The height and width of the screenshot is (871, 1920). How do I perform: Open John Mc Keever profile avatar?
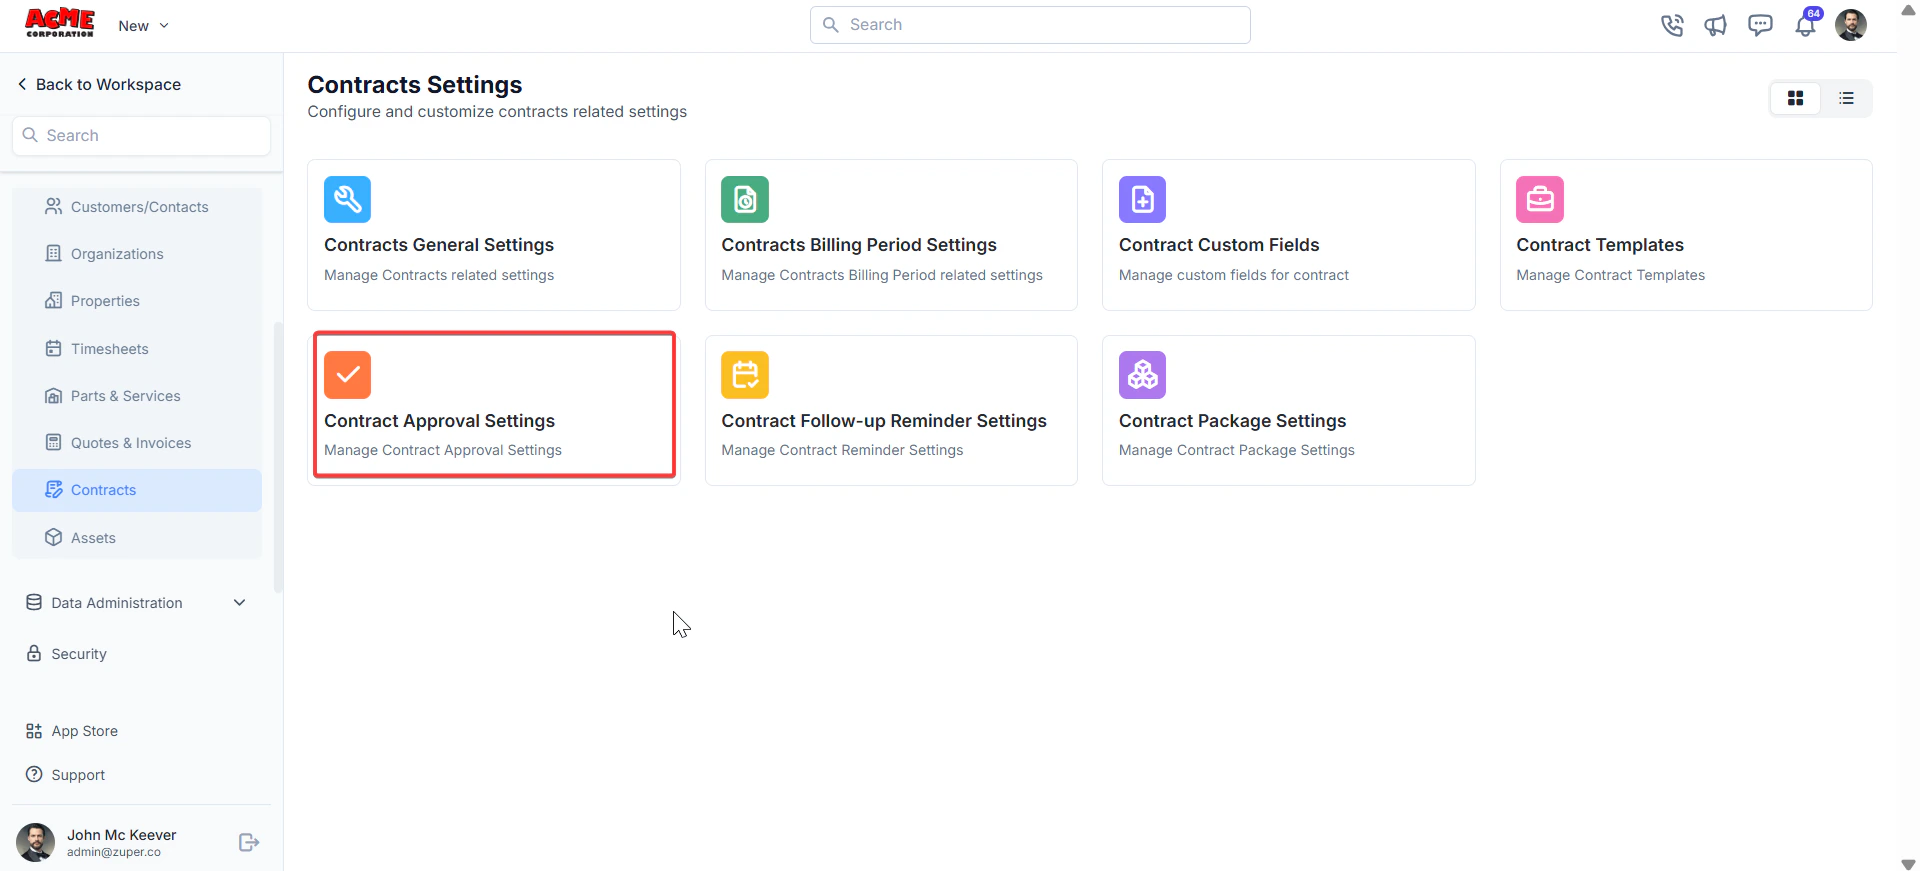[x=36, y=843]
